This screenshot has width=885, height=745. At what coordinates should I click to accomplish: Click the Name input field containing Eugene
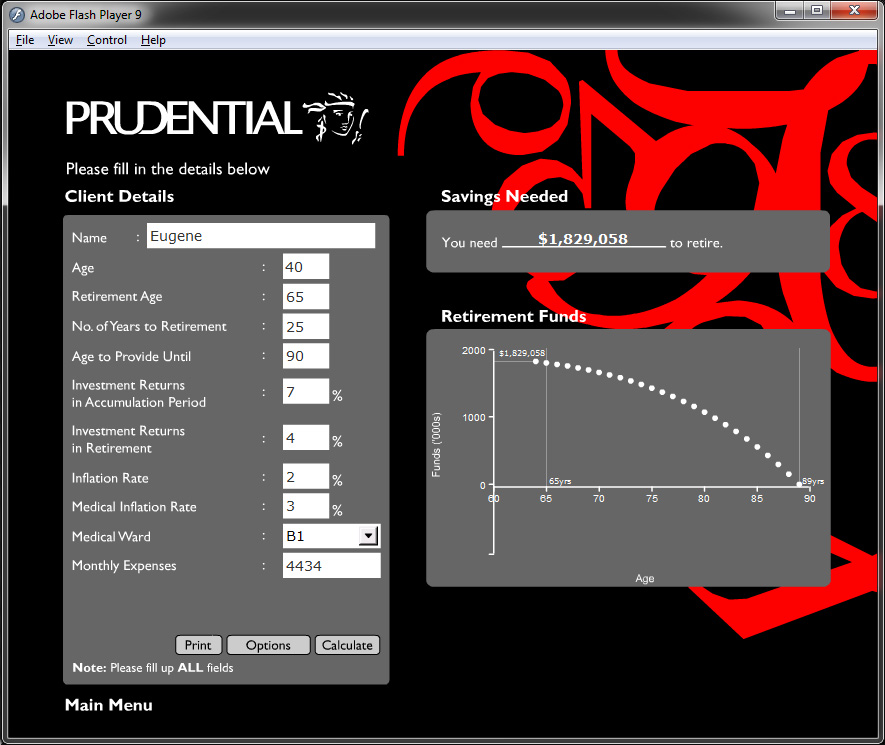[x=261, y=236]
